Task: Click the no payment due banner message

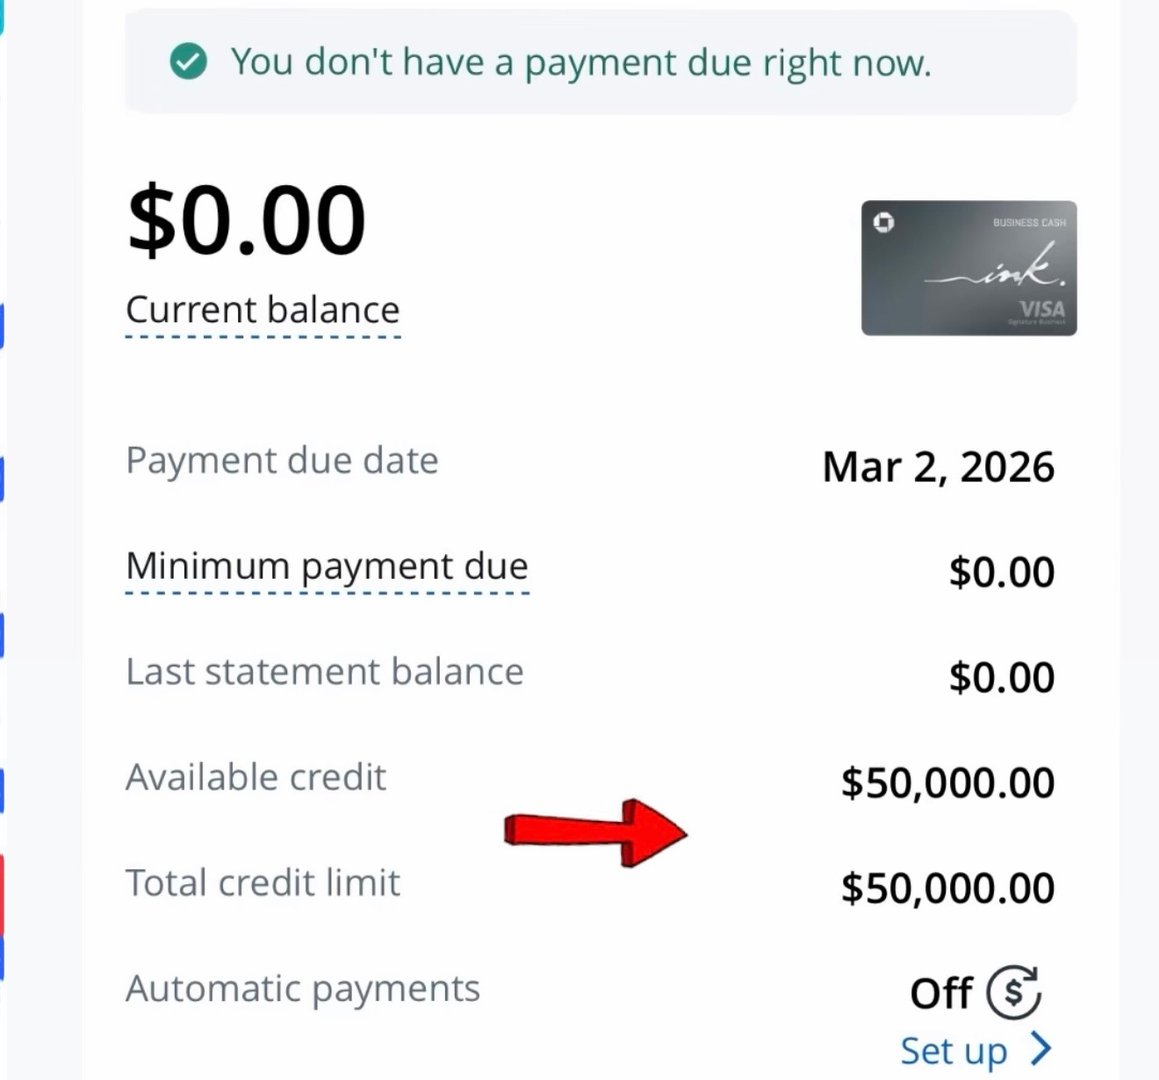Action: (580, 62)
